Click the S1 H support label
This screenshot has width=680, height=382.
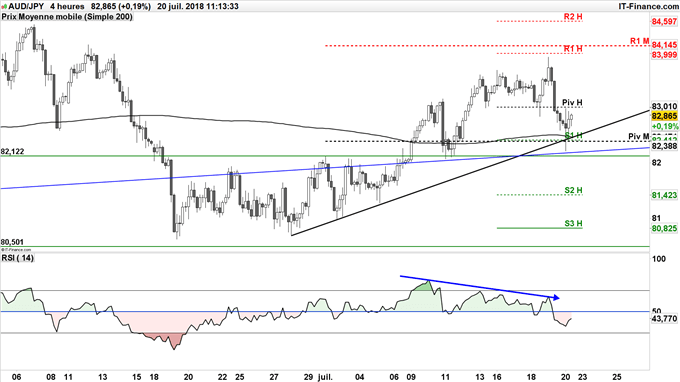(573, 135)
